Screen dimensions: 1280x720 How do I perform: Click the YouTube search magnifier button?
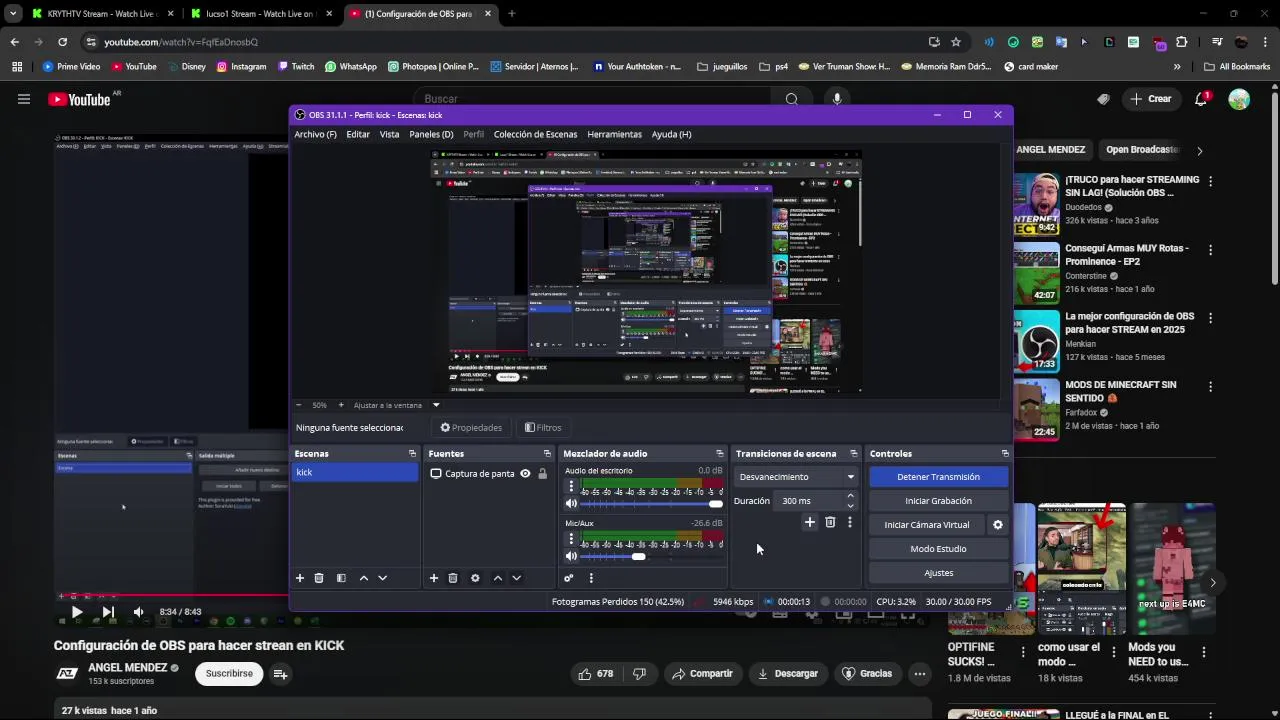[x=791, y=99]
